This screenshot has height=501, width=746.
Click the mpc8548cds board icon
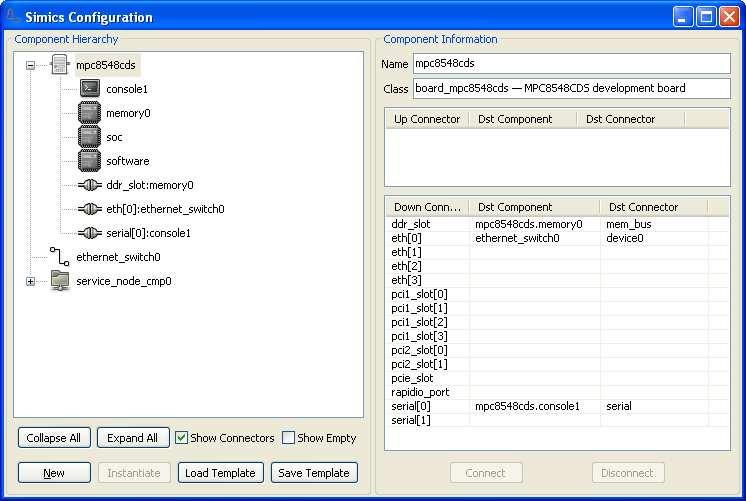pyautogui.click(x=60, y=65)
